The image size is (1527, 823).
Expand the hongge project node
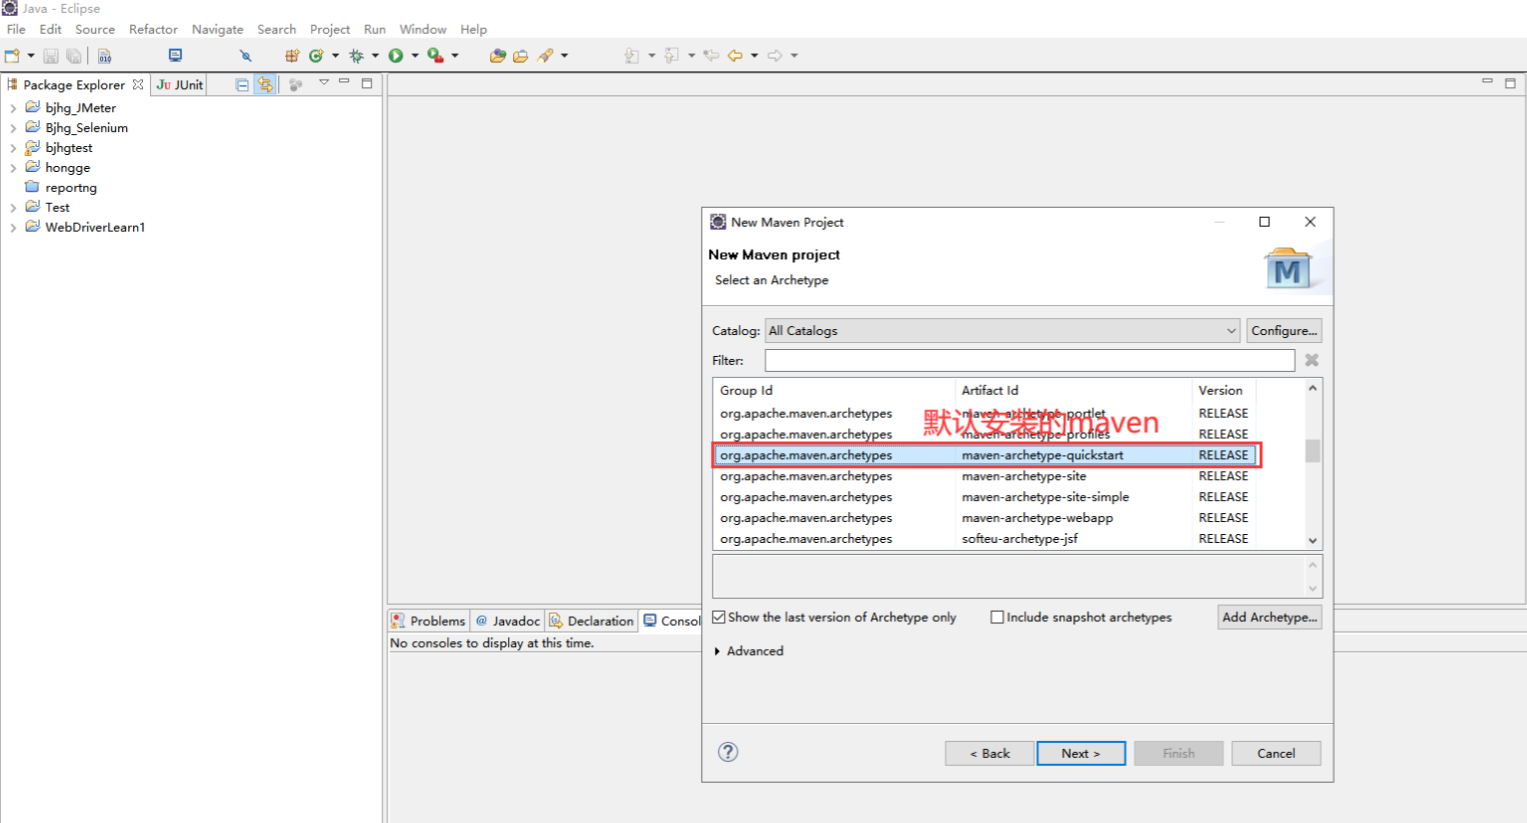click(x=13, y=168)
